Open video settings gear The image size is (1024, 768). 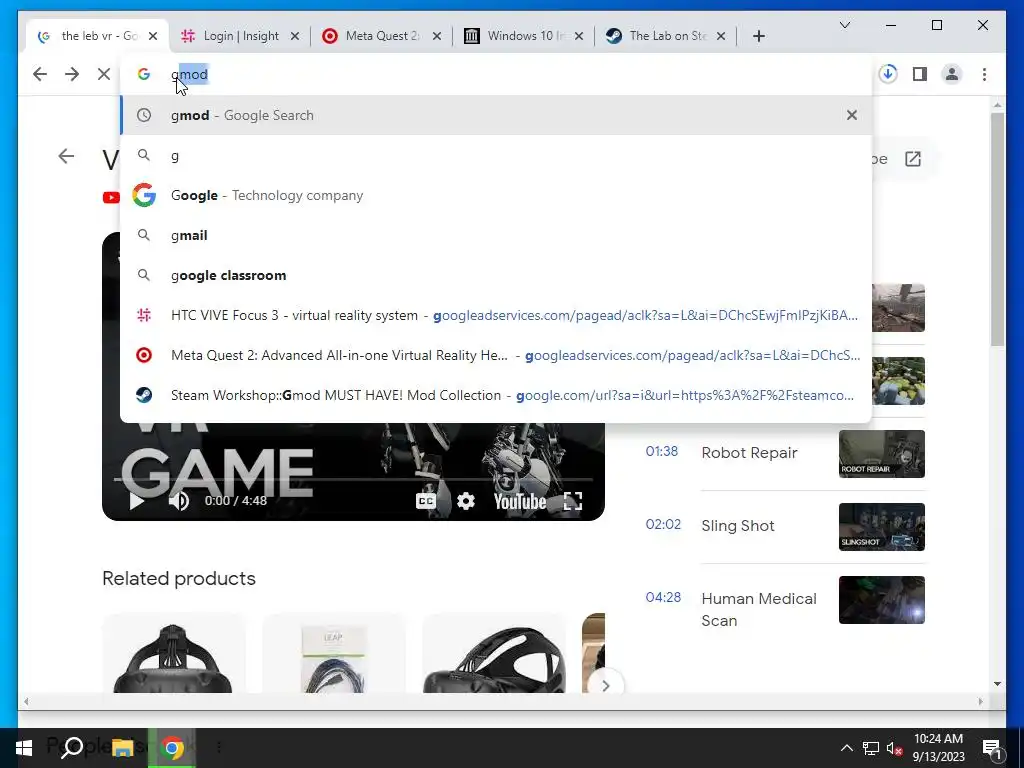point(466,501)
